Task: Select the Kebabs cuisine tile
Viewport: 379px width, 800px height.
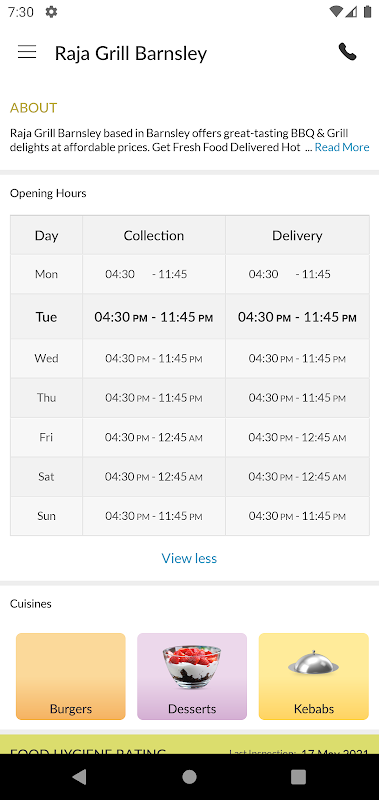Action: coord(314,676)
